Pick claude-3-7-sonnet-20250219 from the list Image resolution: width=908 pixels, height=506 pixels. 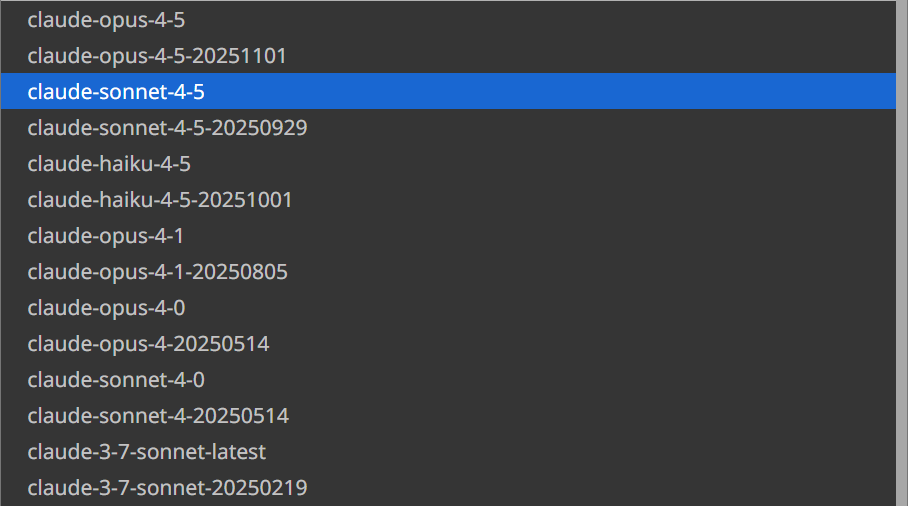(x=167, y=487)
